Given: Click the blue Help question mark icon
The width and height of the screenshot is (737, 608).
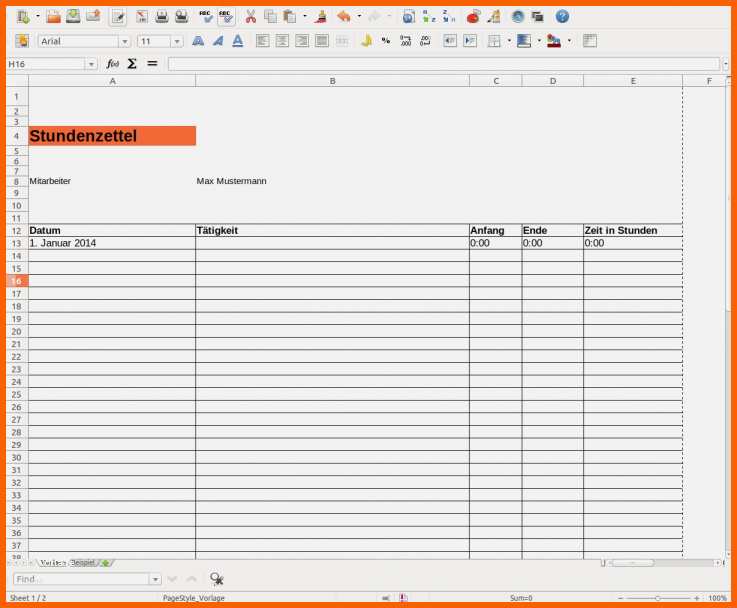Looking at the screenshot, I should pos(562,17).
